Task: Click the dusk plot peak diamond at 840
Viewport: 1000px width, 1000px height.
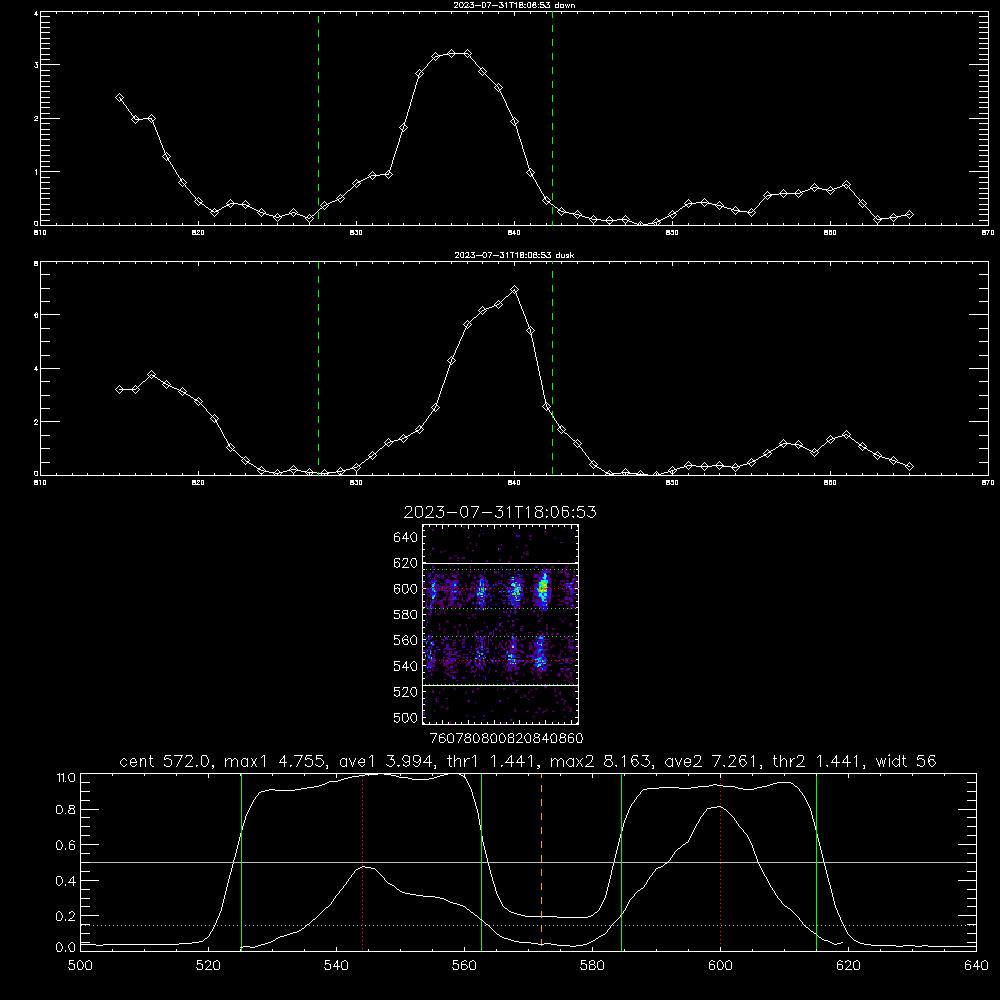Action: point(515,290)
